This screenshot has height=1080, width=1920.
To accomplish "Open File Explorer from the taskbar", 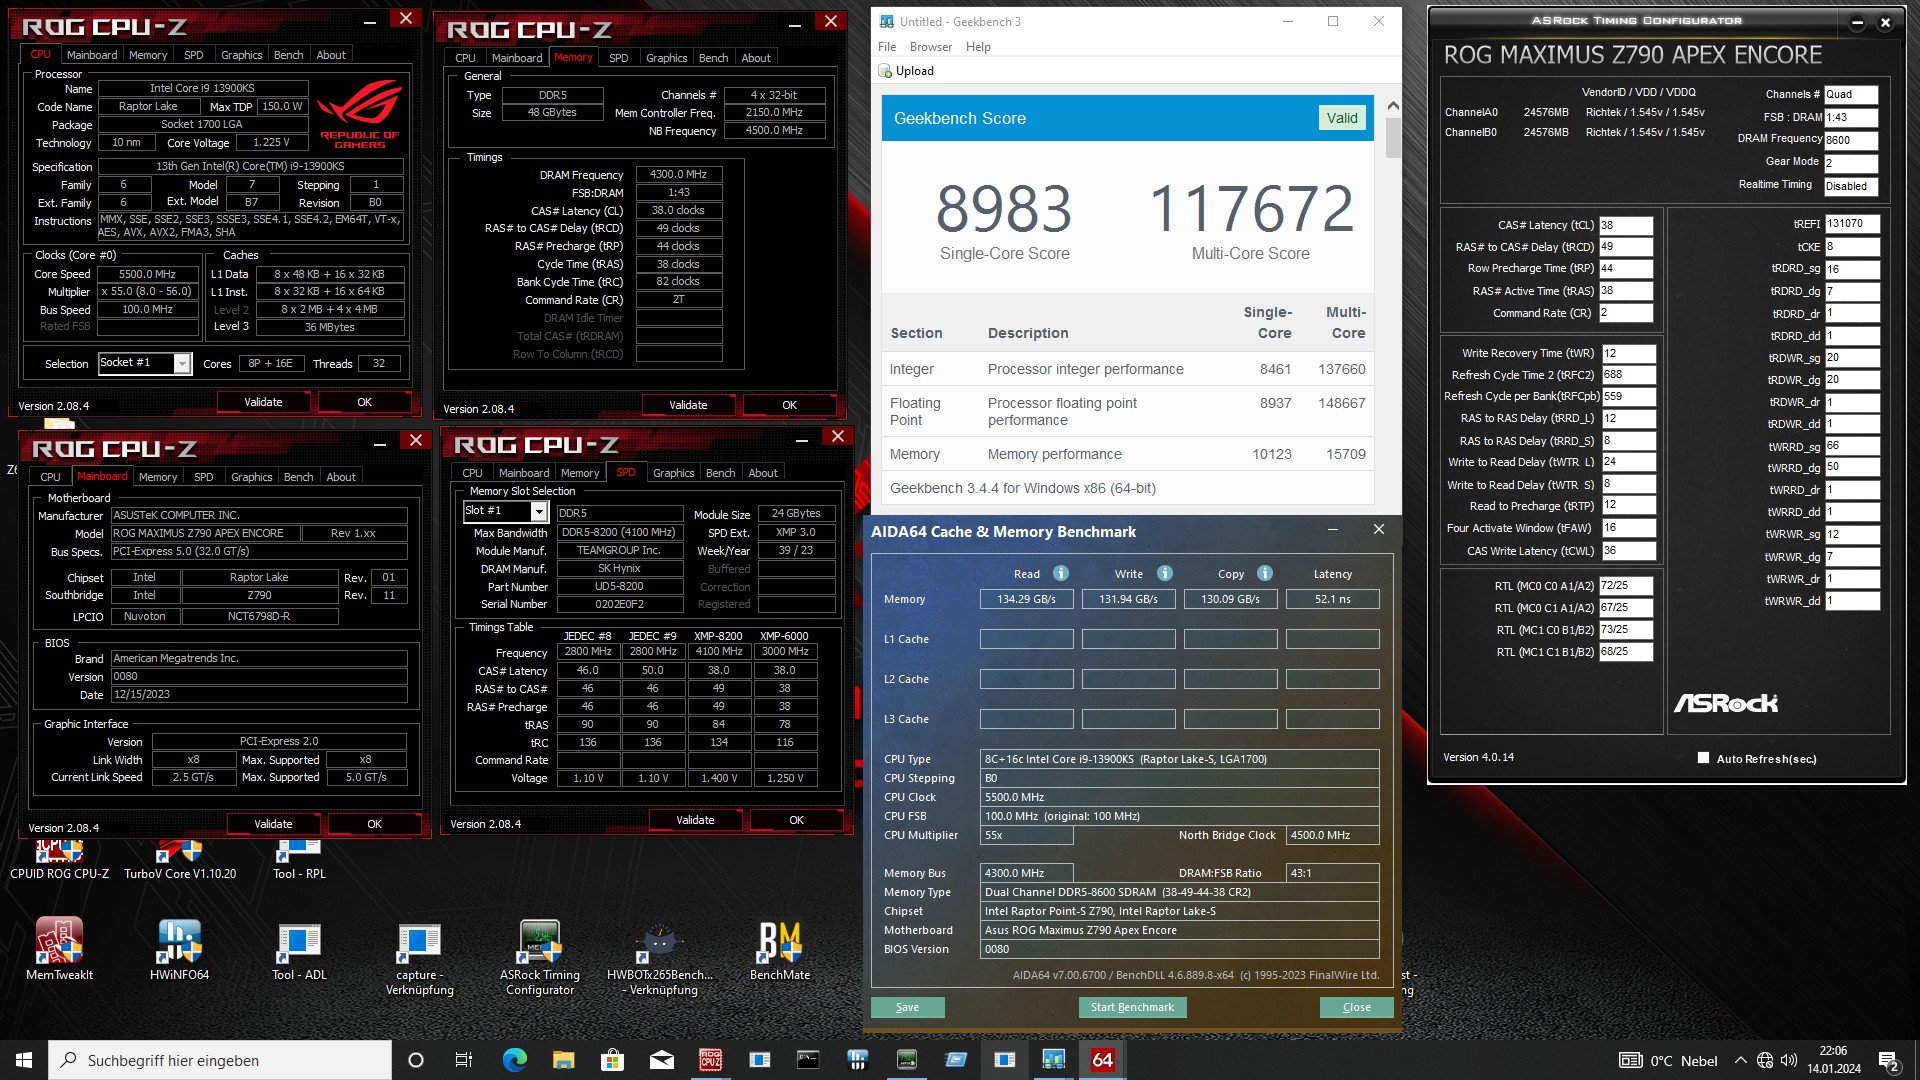I will 563,1060.
